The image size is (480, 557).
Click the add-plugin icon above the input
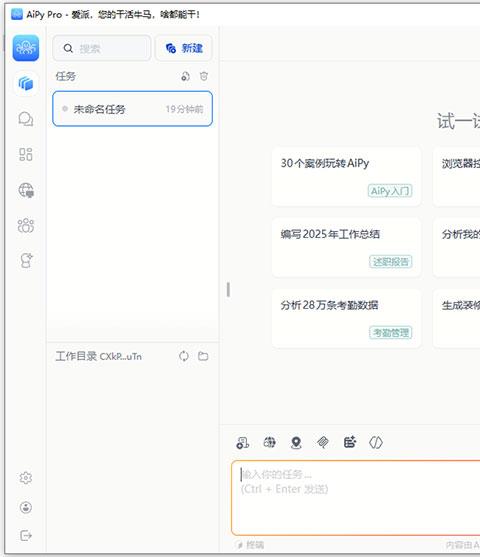coord(350,443)
